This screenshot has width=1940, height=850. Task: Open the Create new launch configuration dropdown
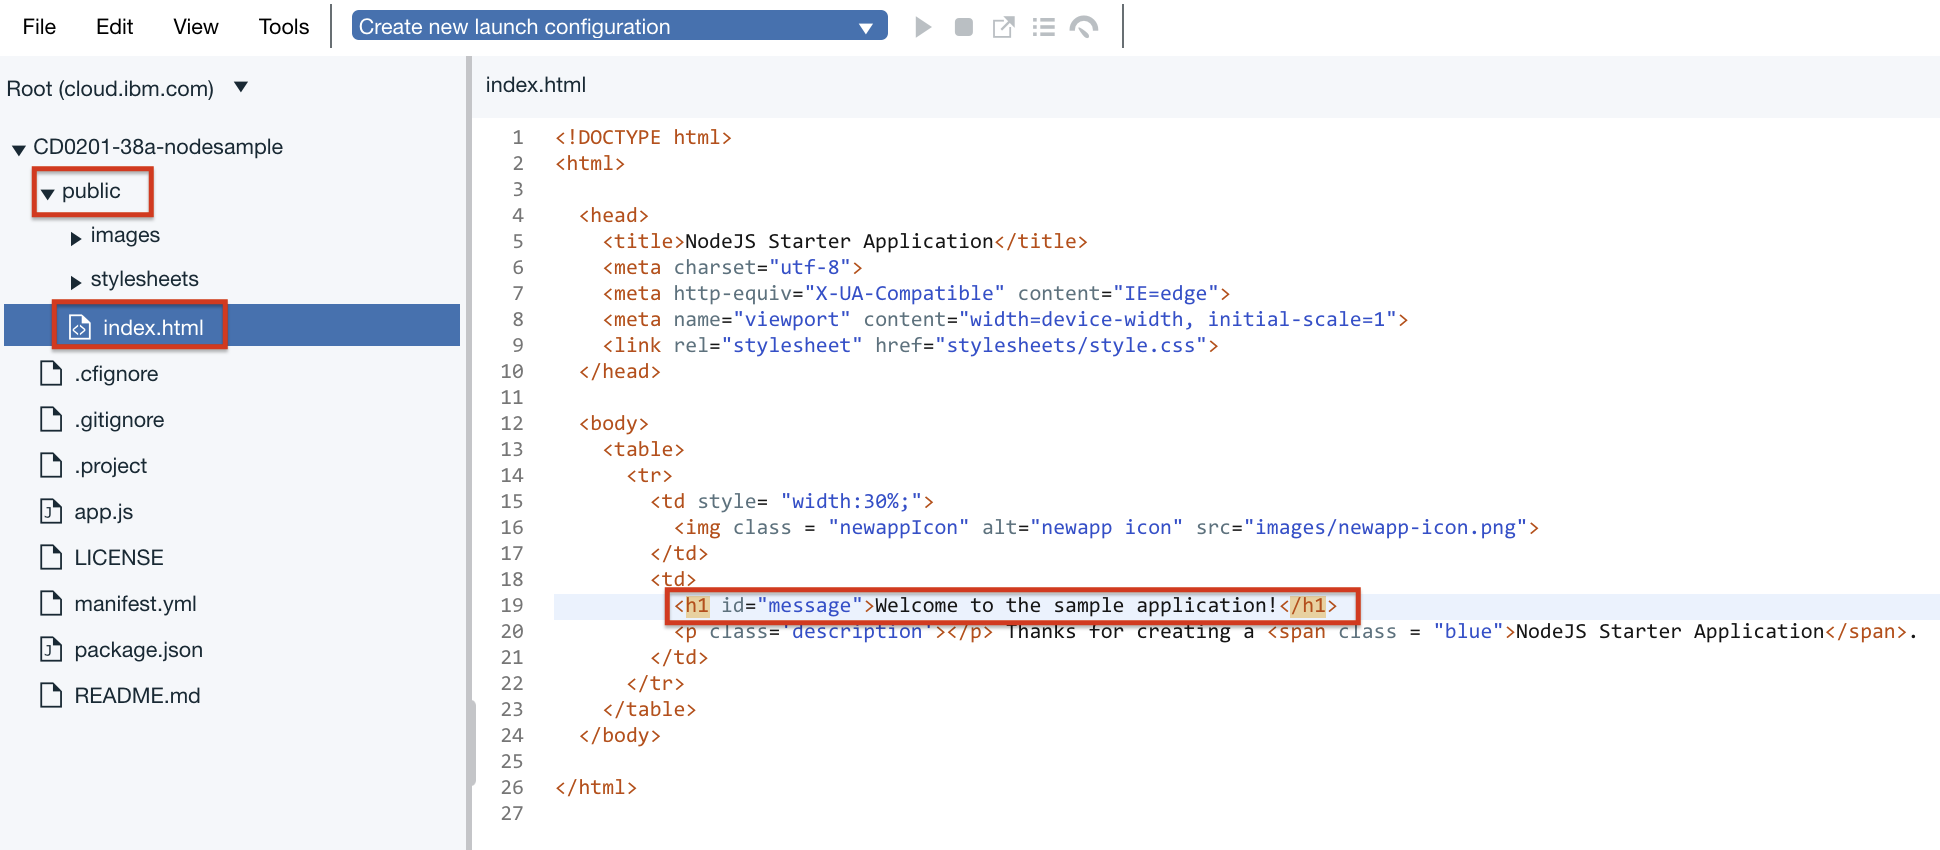point(619,27)
